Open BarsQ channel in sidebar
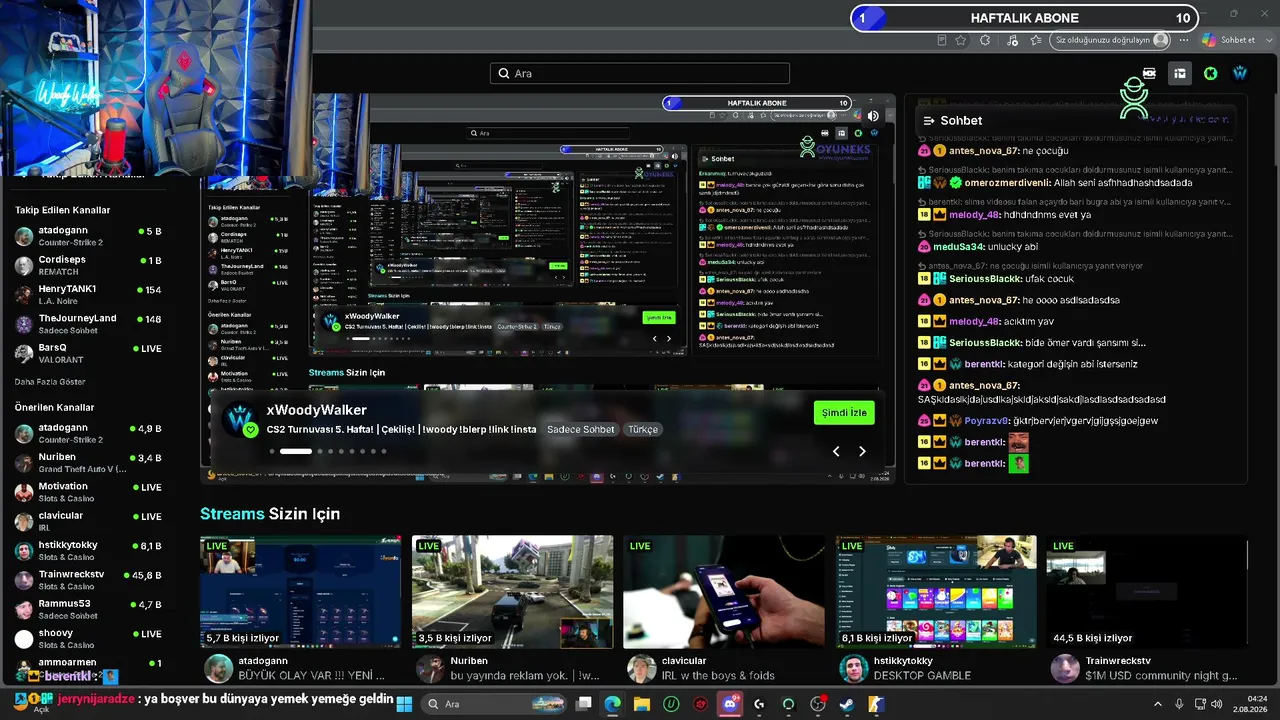 click(88, 353)
